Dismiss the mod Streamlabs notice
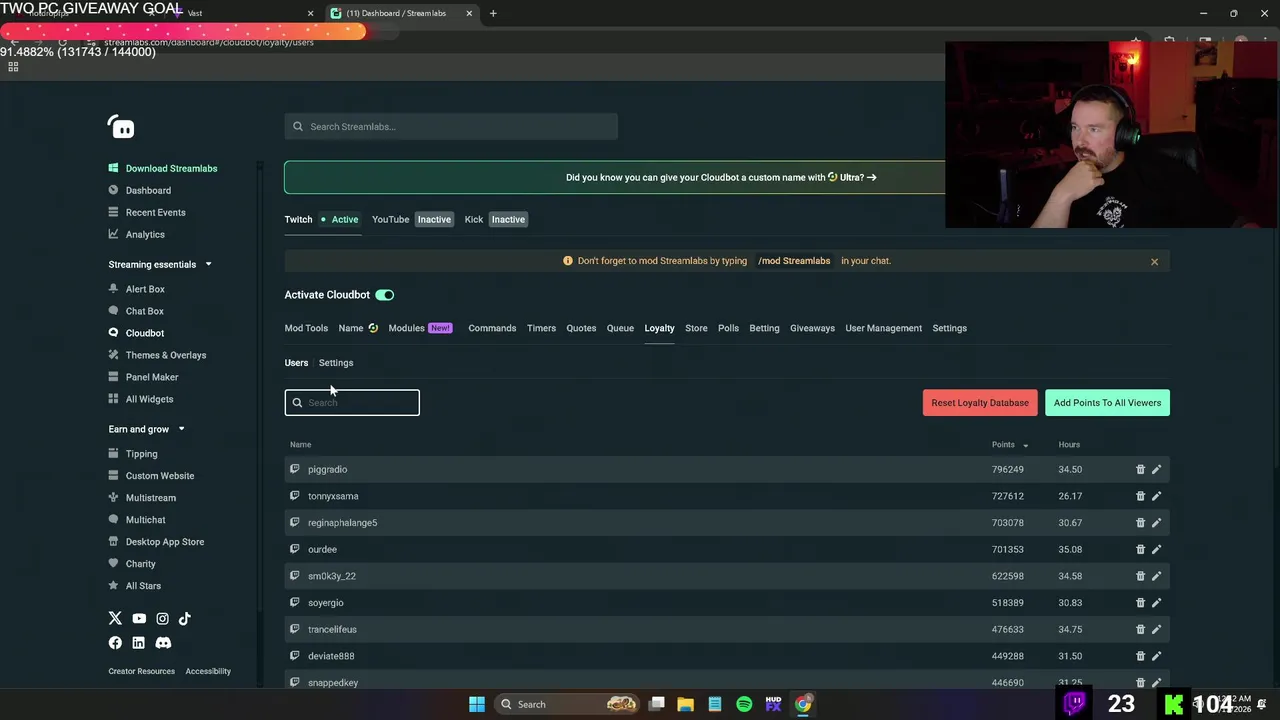This screenshot has height=720, width=1280. click(x=1154, y=261)
